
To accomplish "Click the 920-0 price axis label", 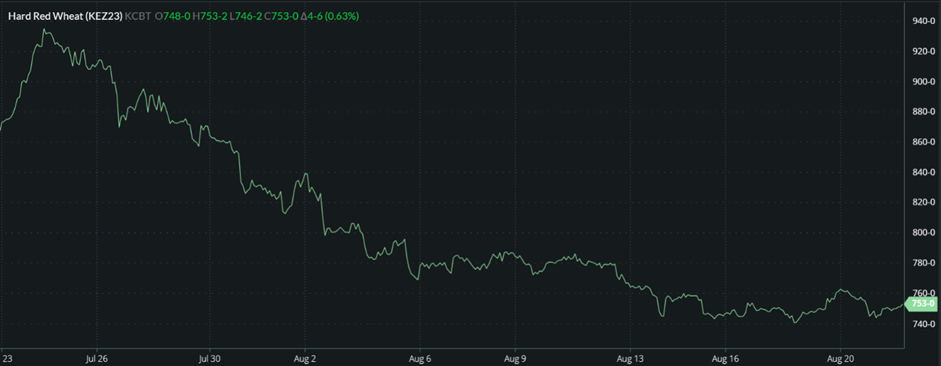I will (x=923, y=51).
